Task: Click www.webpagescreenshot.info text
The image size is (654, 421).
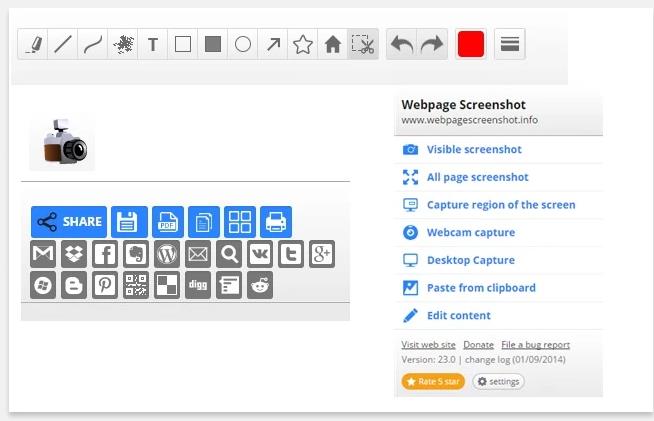Action: coord(469,120)
